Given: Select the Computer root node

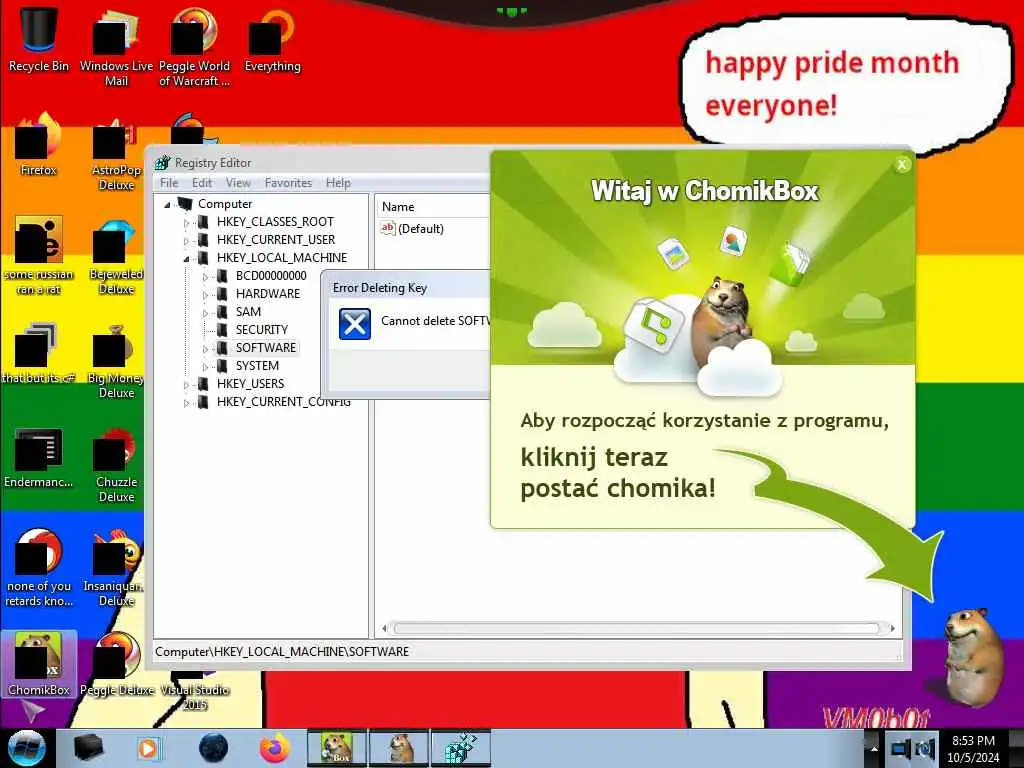Looking at the screenshot, I should coord(225,204).
